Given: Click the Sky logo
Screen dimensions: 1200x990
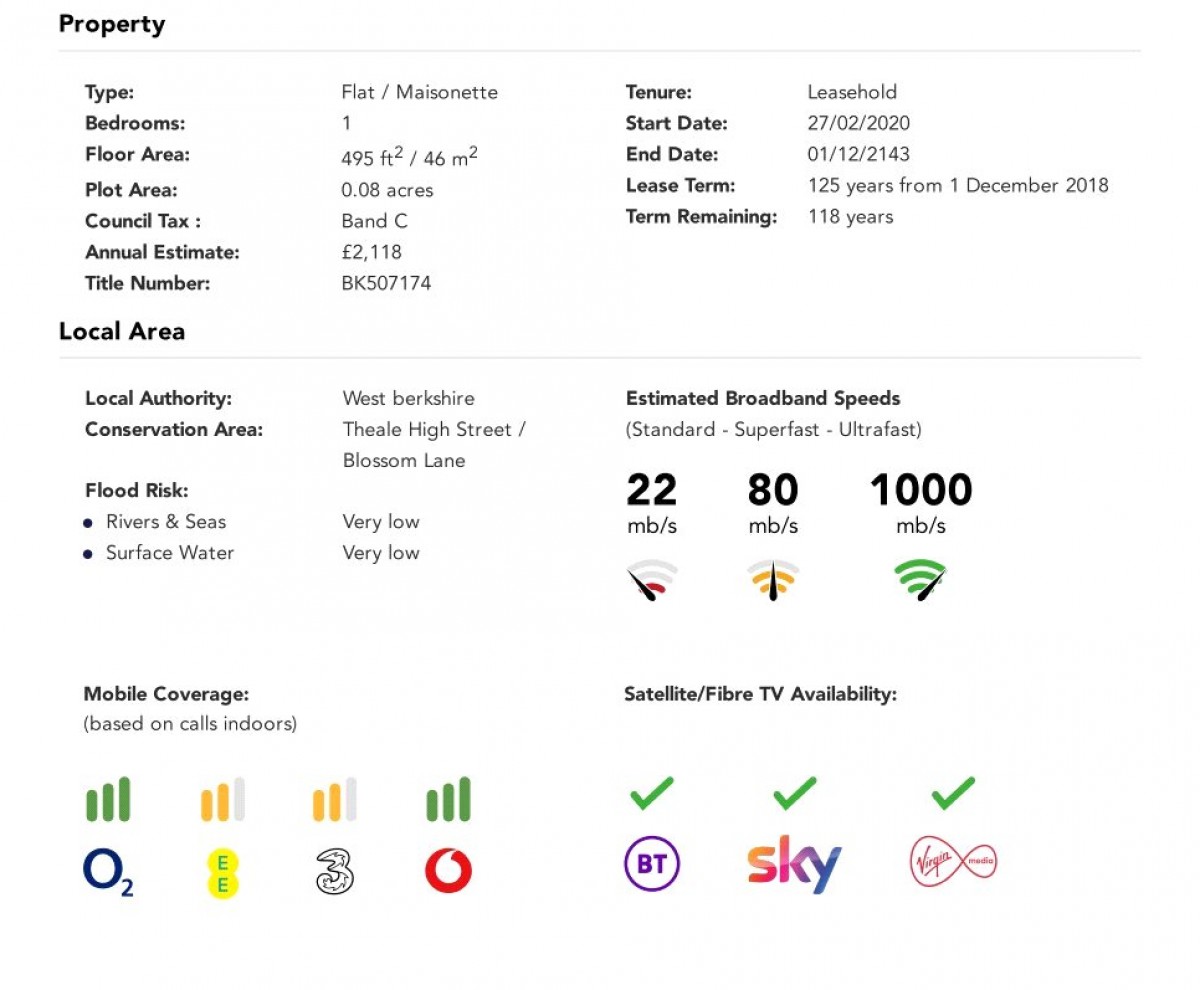Looking at the screenshot, I should (x=794, y=864).
